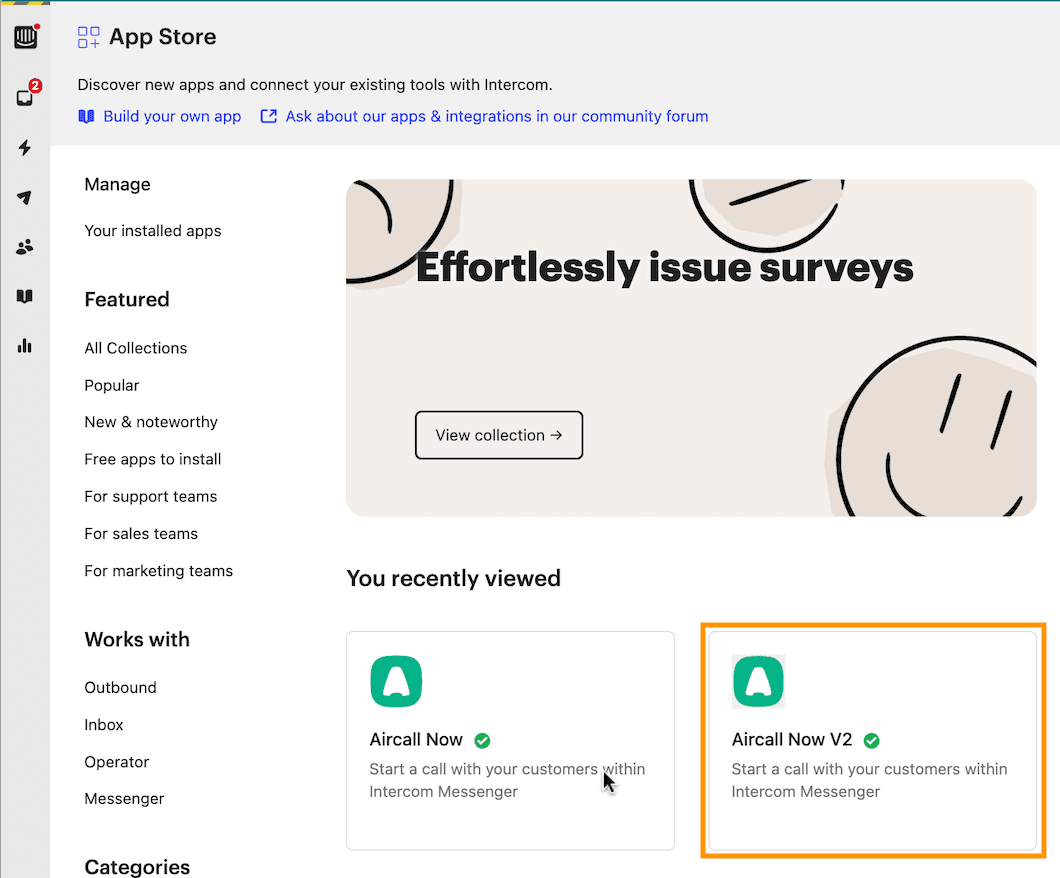Open the Intercom home icon

[x=25, y=36]
